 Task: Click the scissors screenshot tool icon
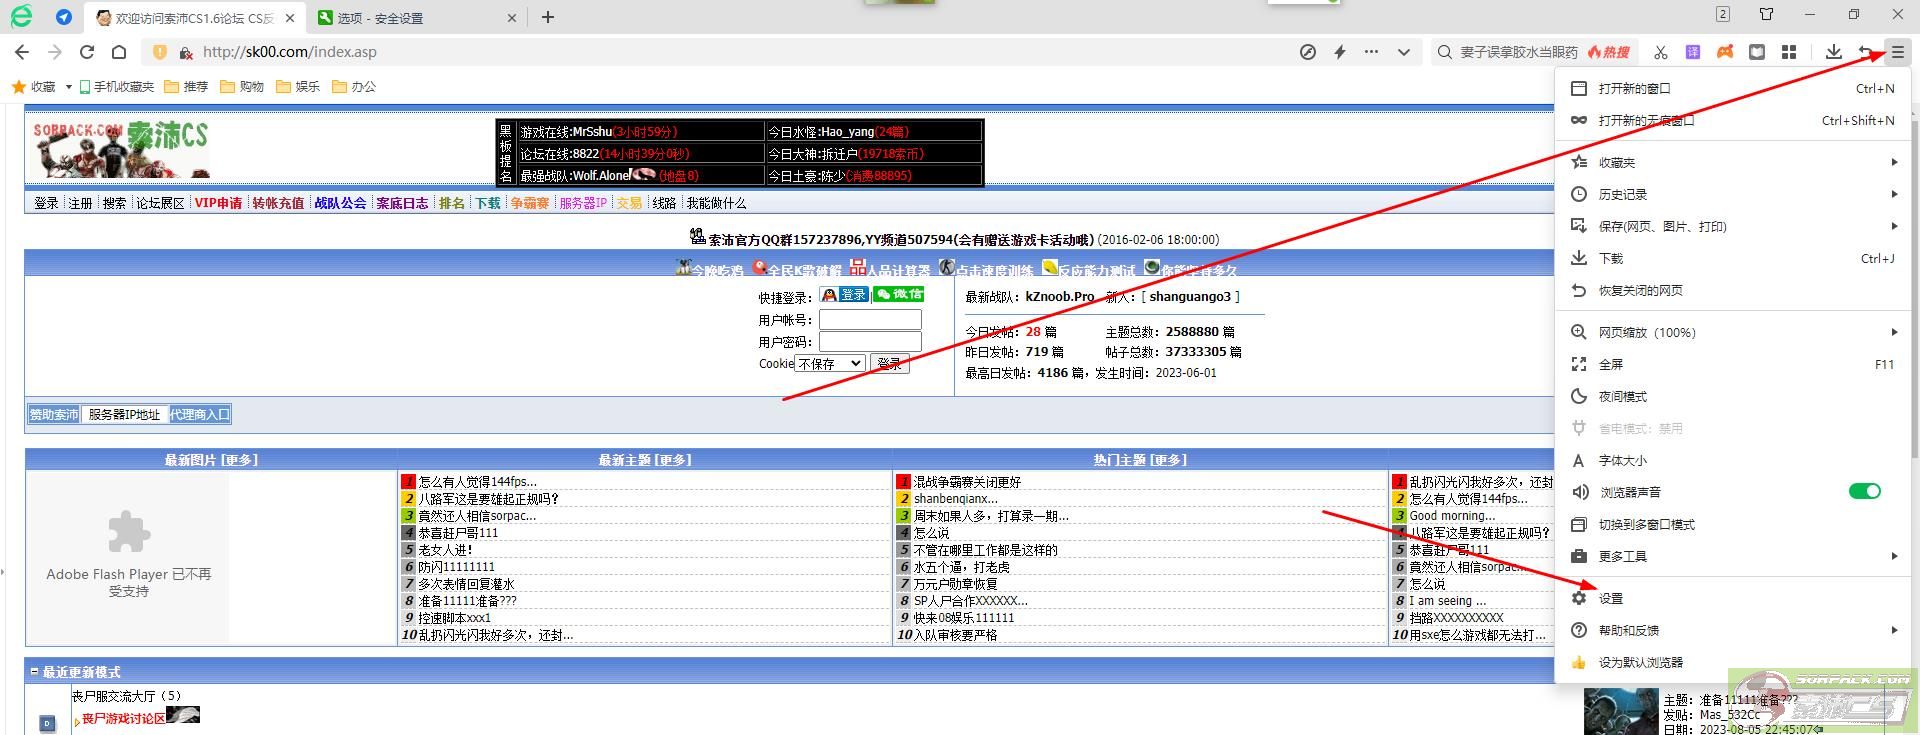pyautogui.click(x=1661, y=52)
